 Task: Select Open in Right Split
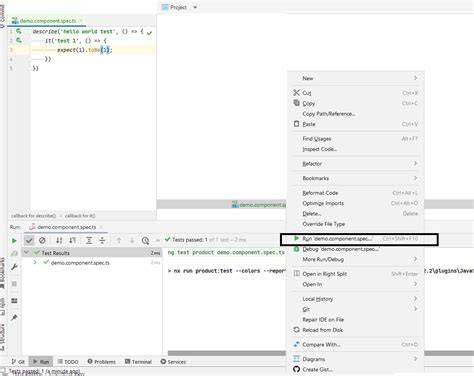[355, 274]
